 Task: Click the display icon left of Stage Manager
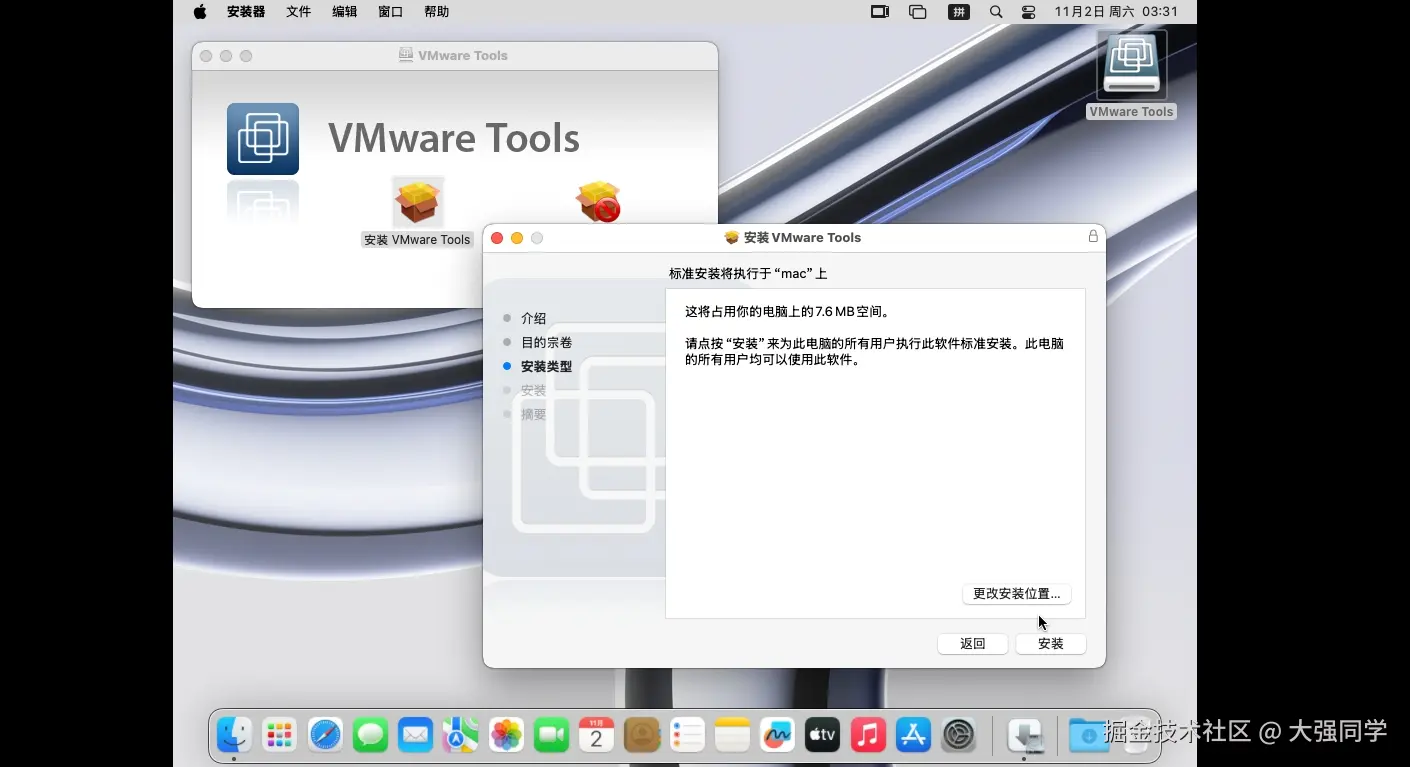pyautogui.click(x=880, y=12)
